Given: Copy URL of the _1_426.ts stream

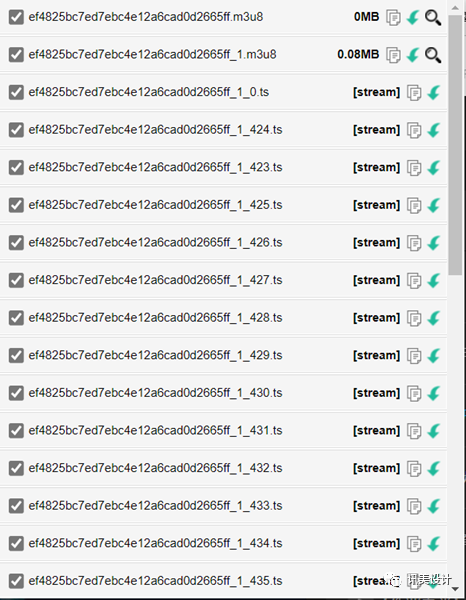Looking at the screenshot, I should coord(414,243).
